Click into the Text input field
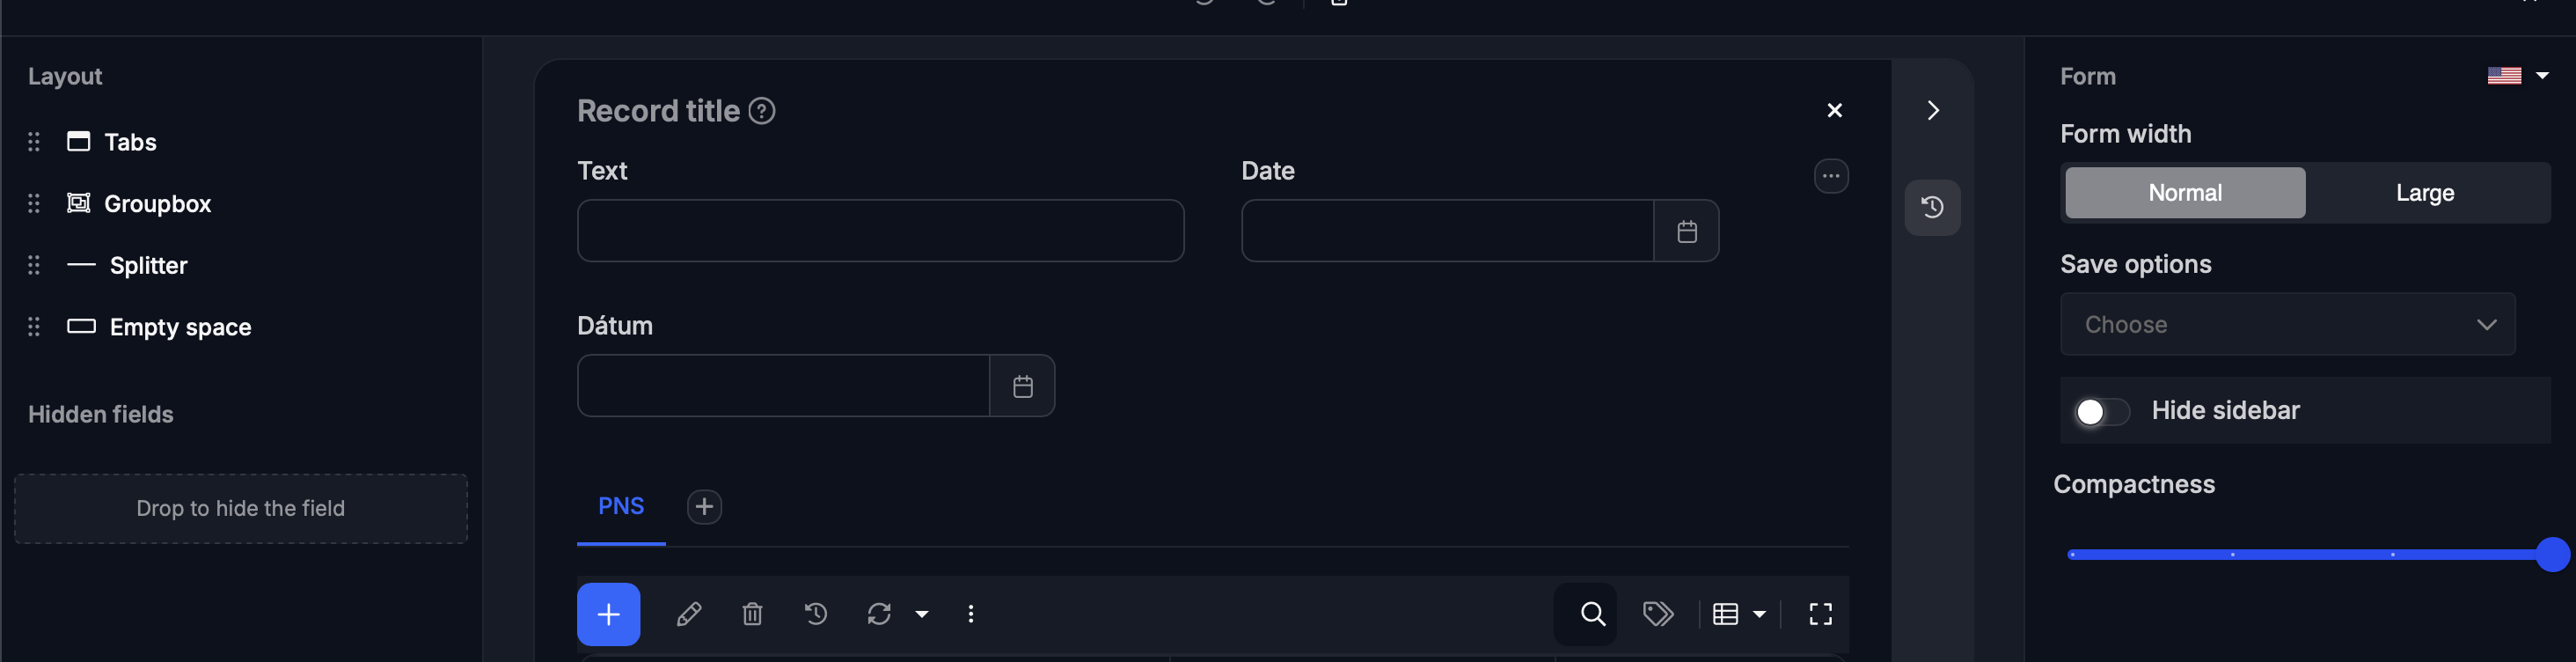Screen dimensions: 2576x662 [x=880, y=231]
